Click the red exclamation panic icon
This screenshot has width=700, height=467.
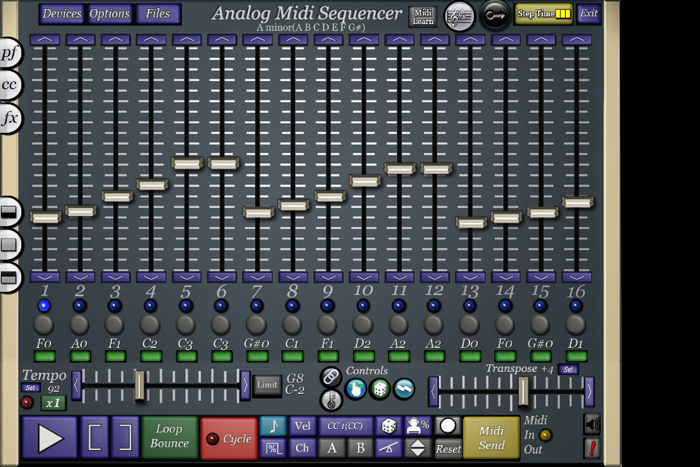[x=592, y=448]
